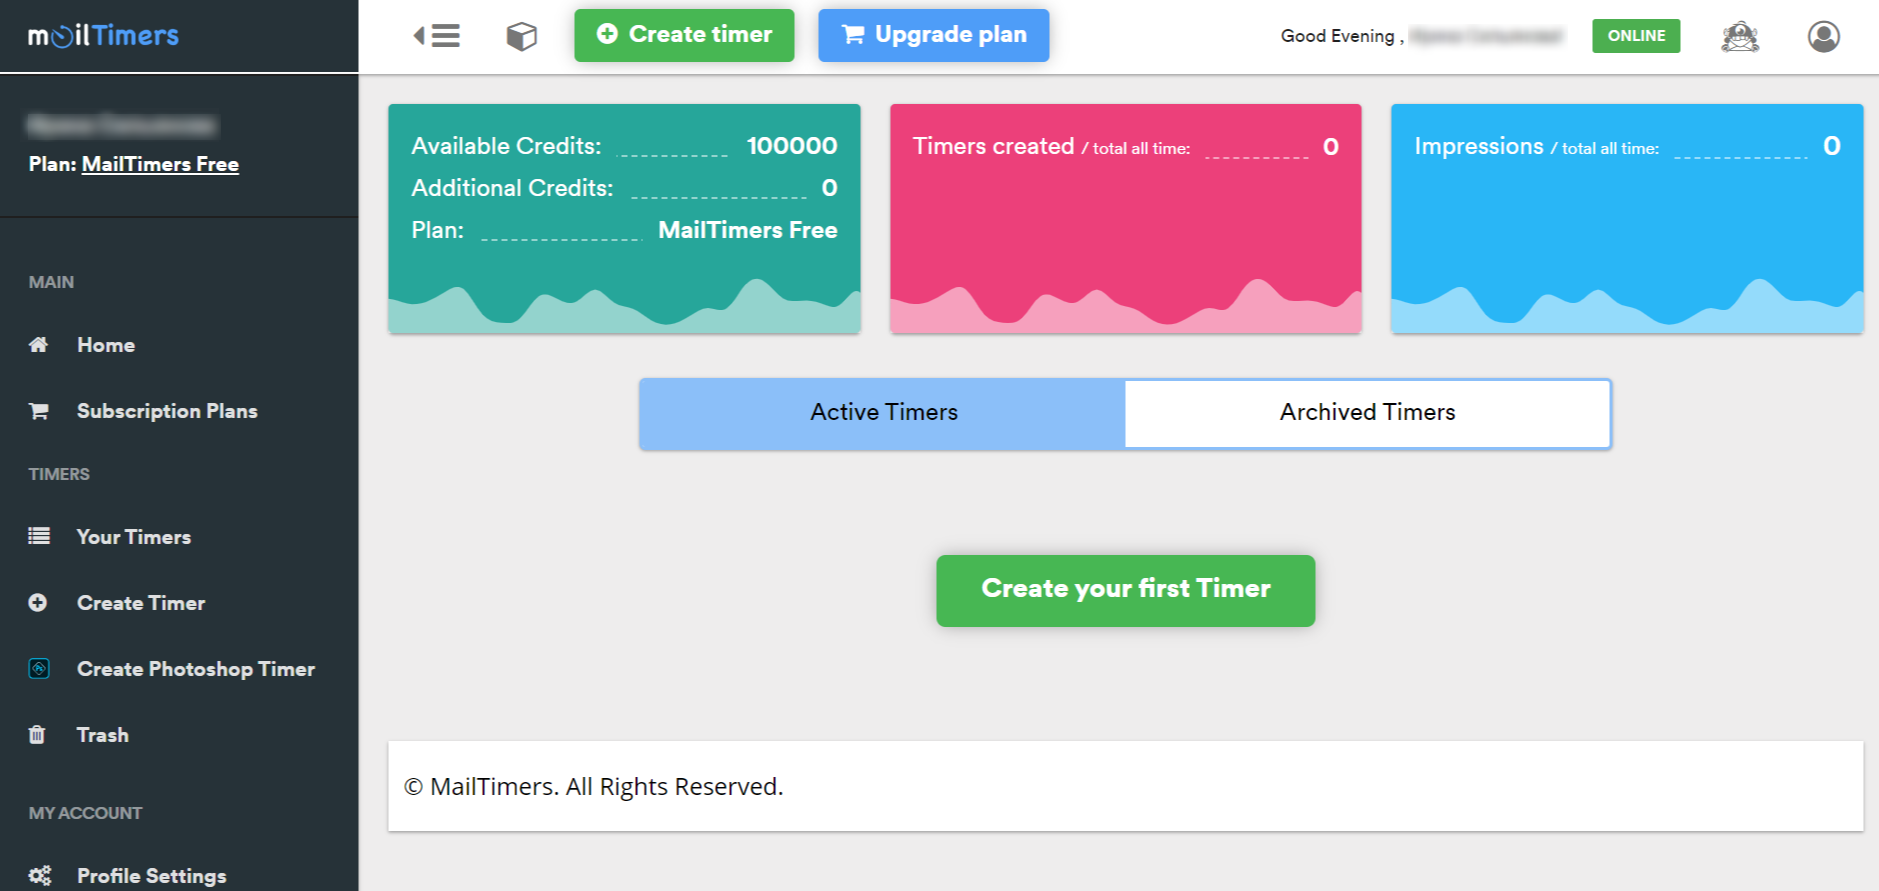The image size is (1879, 891).
Task: Toggle the ONLINE status badge
Action: click(x=1635, y=36)
